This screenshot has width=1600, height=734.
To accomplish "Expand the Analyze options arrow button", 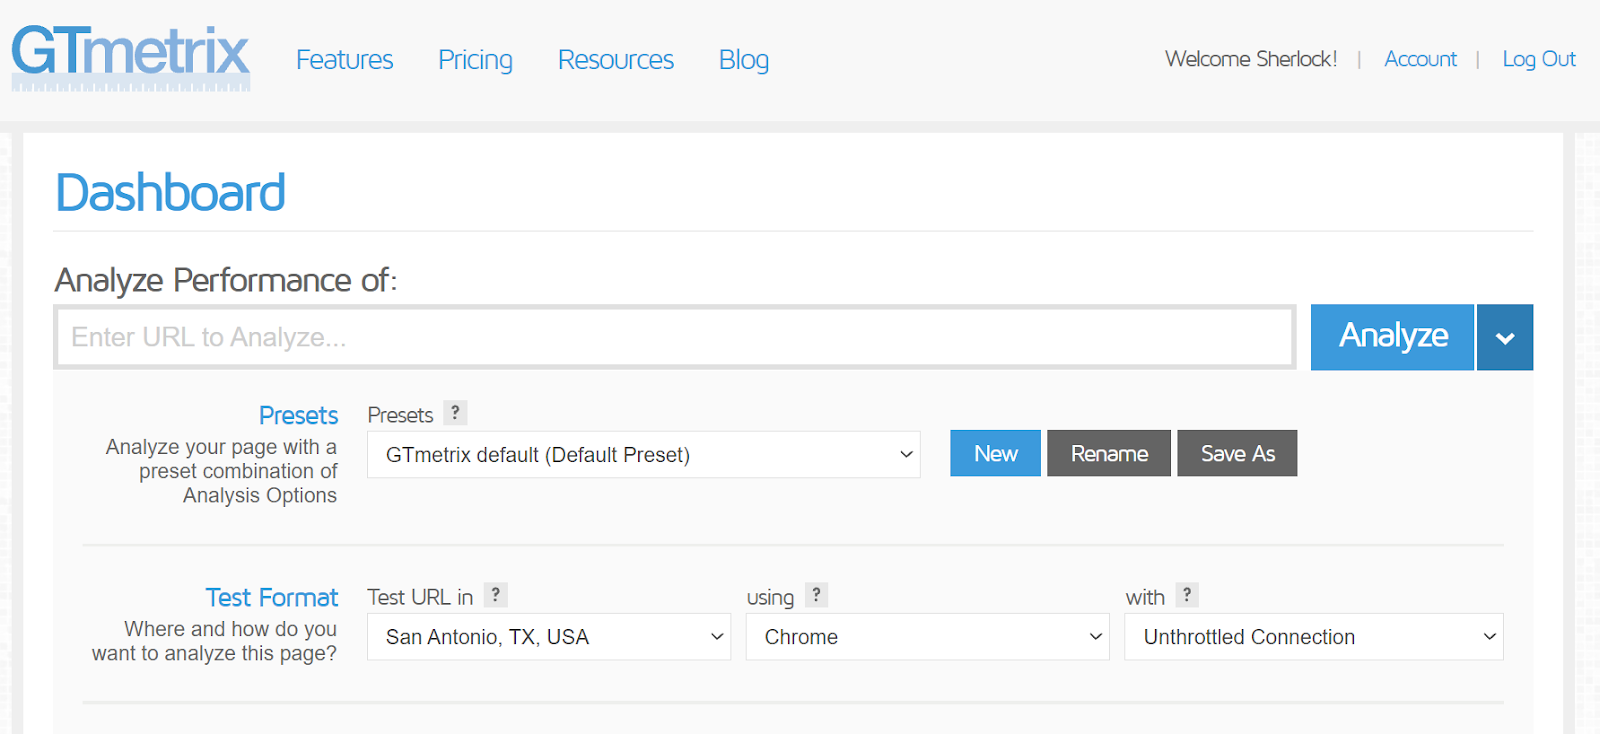I will pyautogui.click(x=1505, y=337).
